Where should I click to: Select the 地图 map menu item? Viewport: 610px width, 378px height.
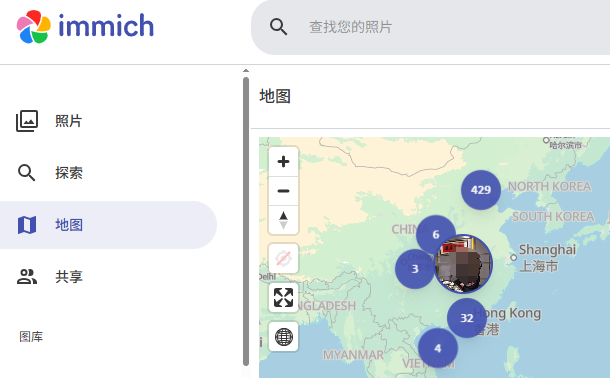pos(108,225)
